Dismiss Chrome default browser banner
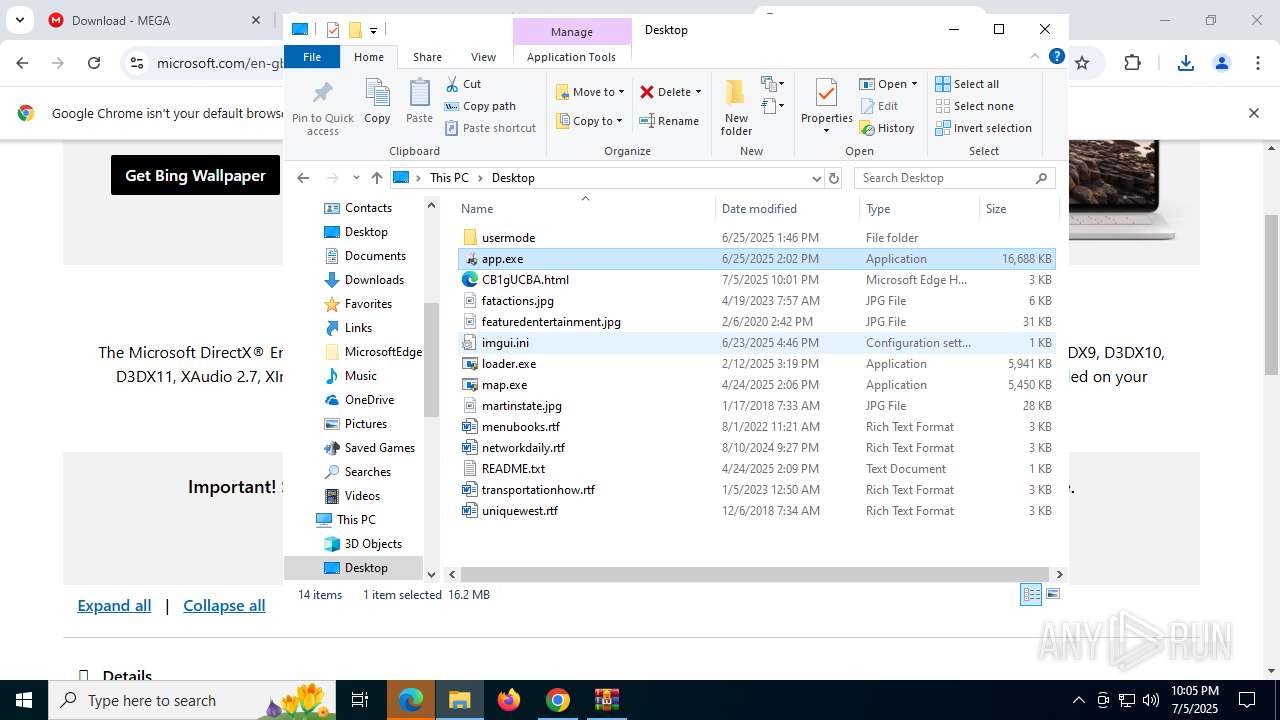This screenshot has width=1280, height=720. [1253, 113]
